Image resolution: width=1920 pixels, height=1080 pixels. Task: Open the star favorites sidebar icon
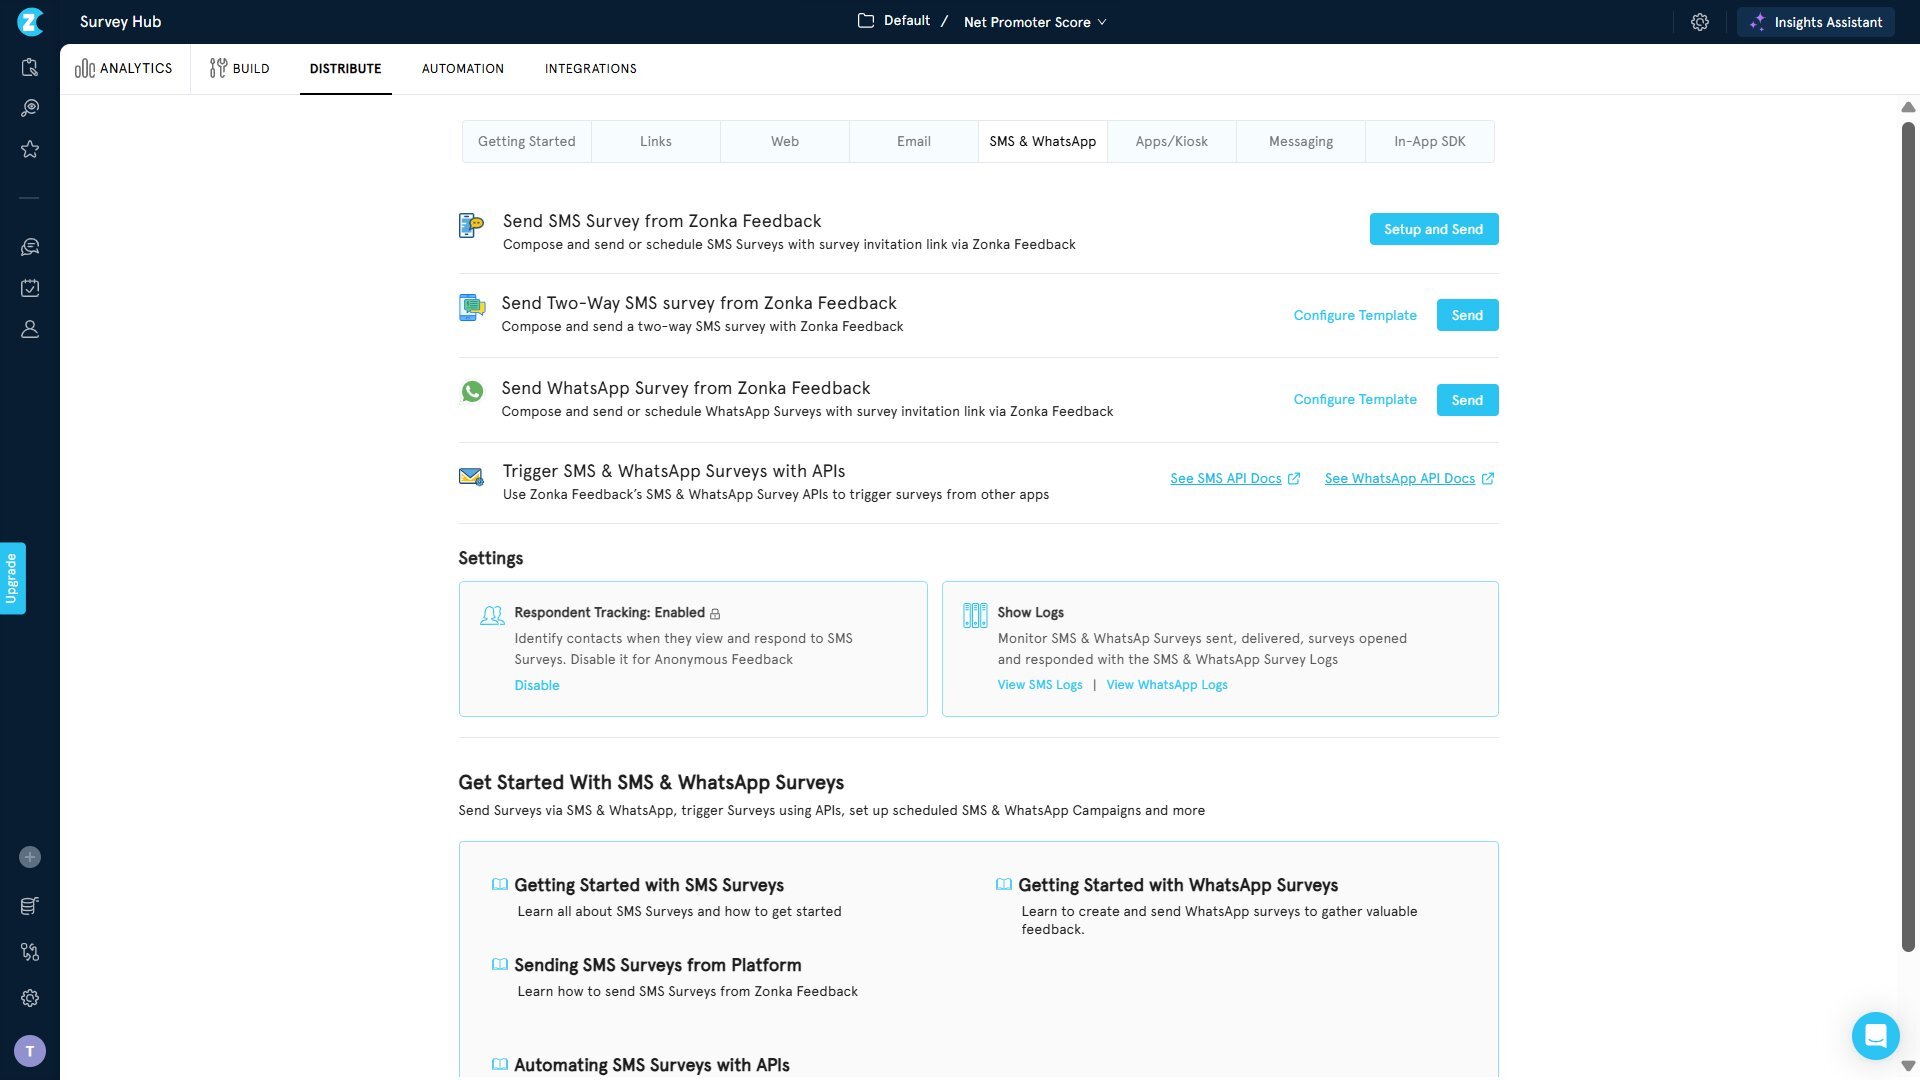[x=30, y=149]
